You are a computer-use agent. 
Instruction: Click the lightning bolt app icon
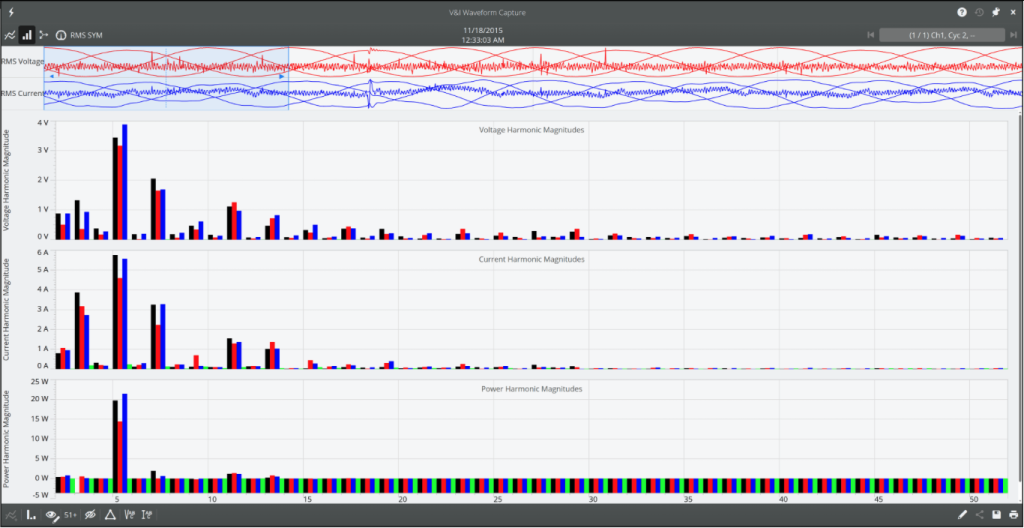click(11, 12)
